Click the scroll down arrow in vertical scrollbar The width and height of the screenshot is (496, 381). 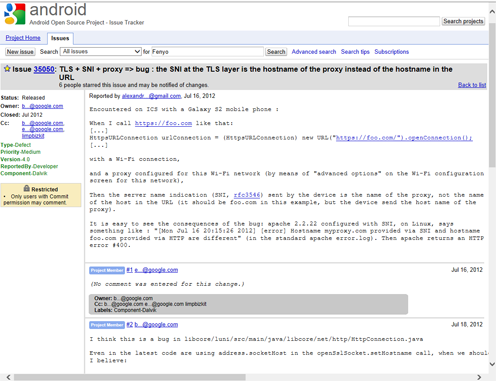(492, 364)
